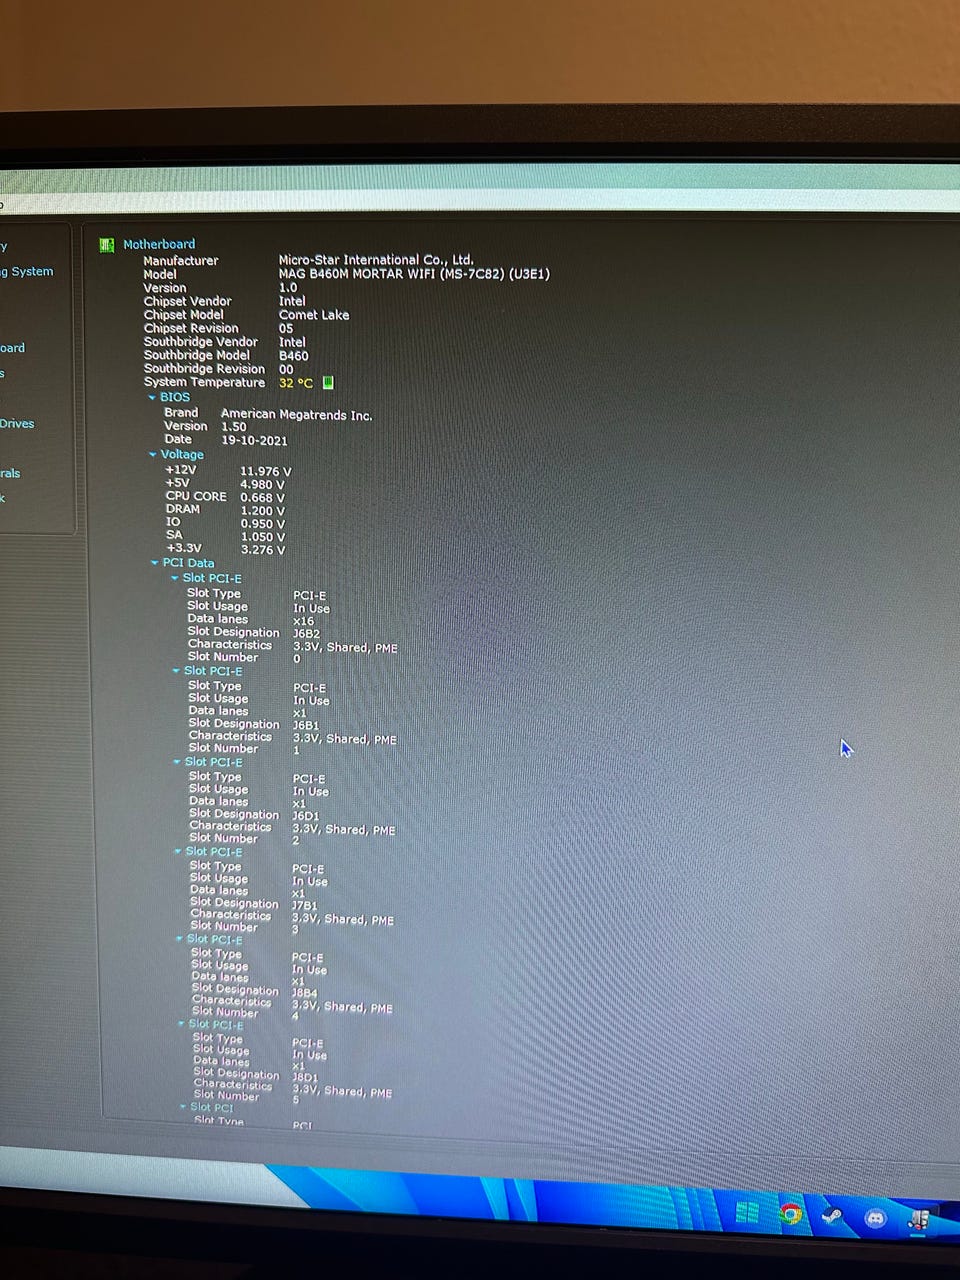960x1280 pixels.
Task: Collapse the PCI Data section
Action: pos(155,563)
